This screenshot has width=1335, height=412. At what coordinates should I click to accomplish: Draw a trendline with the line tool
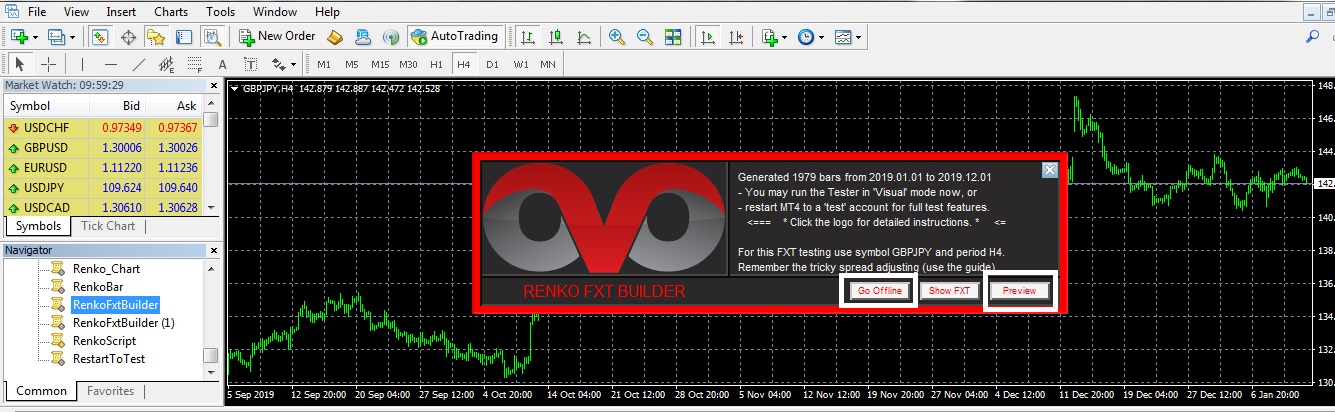pyautogui.click(x=139, y=64)
